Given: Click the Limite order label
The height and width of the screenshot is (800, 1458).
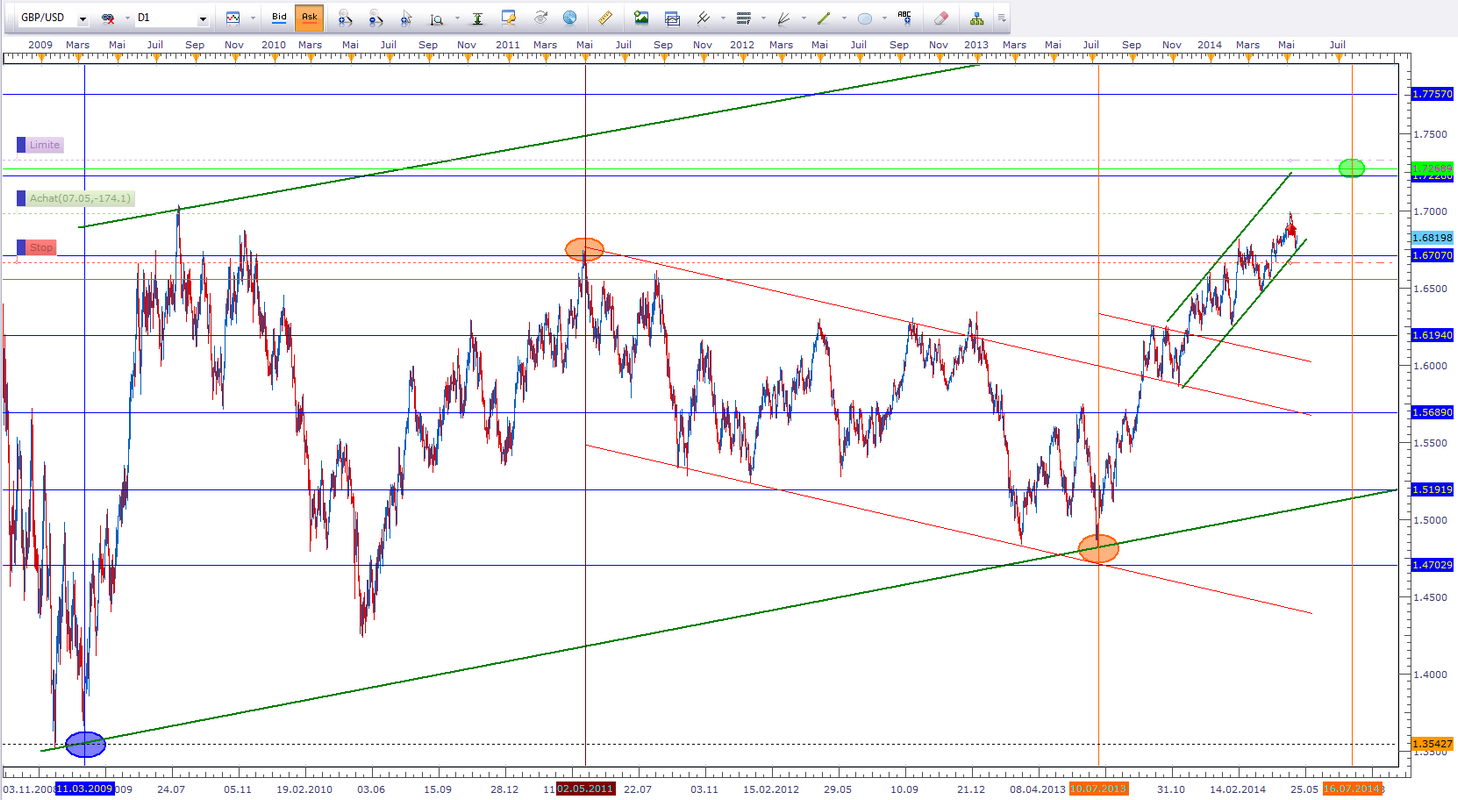Looking at the screenshot, I should coord(45,145).
